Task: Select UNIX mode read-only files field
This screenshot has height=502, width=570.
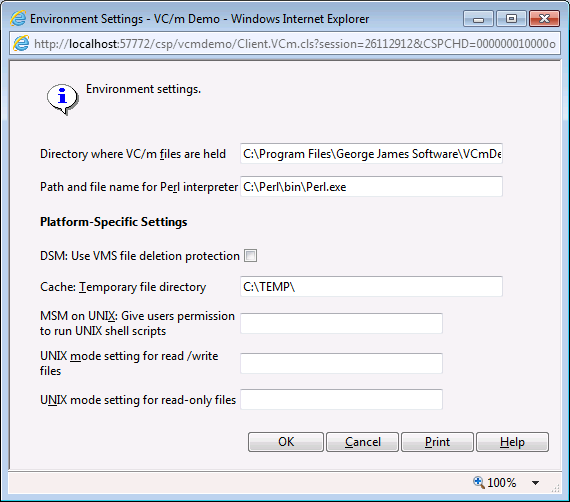Action: click(341, 399)
